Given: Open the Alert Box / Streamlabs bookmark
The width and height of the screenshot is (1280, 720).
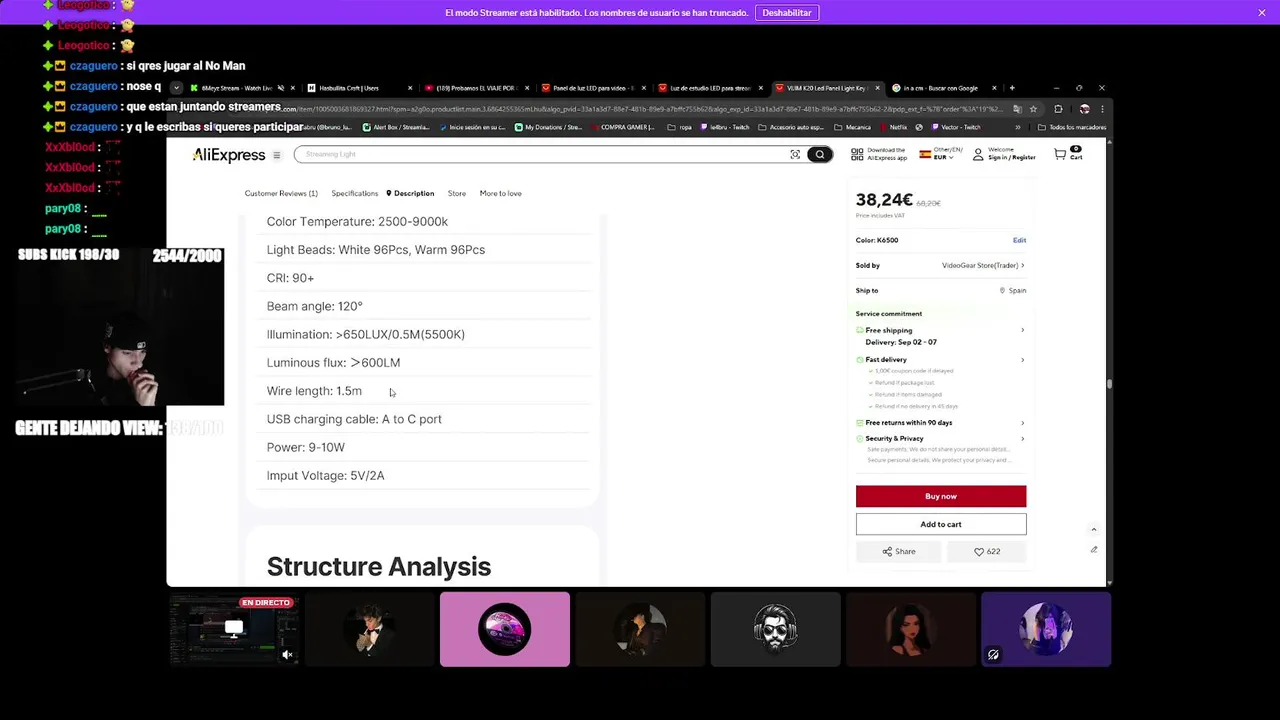Looking at the screenshot, I should tap(395, 128).
